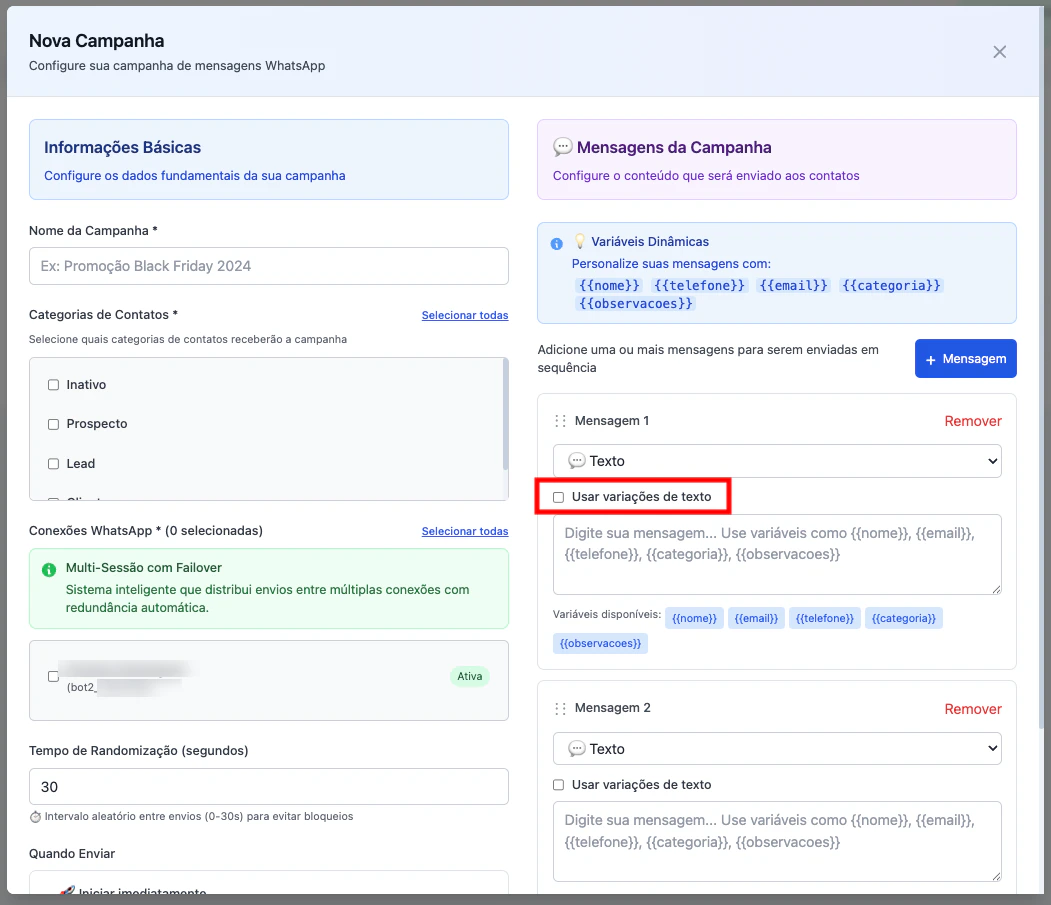Image resolution: width=1051 pixels, height=905 pixels.
Task: Insert {{nome}} chip under Mensagem 1
Action: pyautogui.click(x=694, y=618)
